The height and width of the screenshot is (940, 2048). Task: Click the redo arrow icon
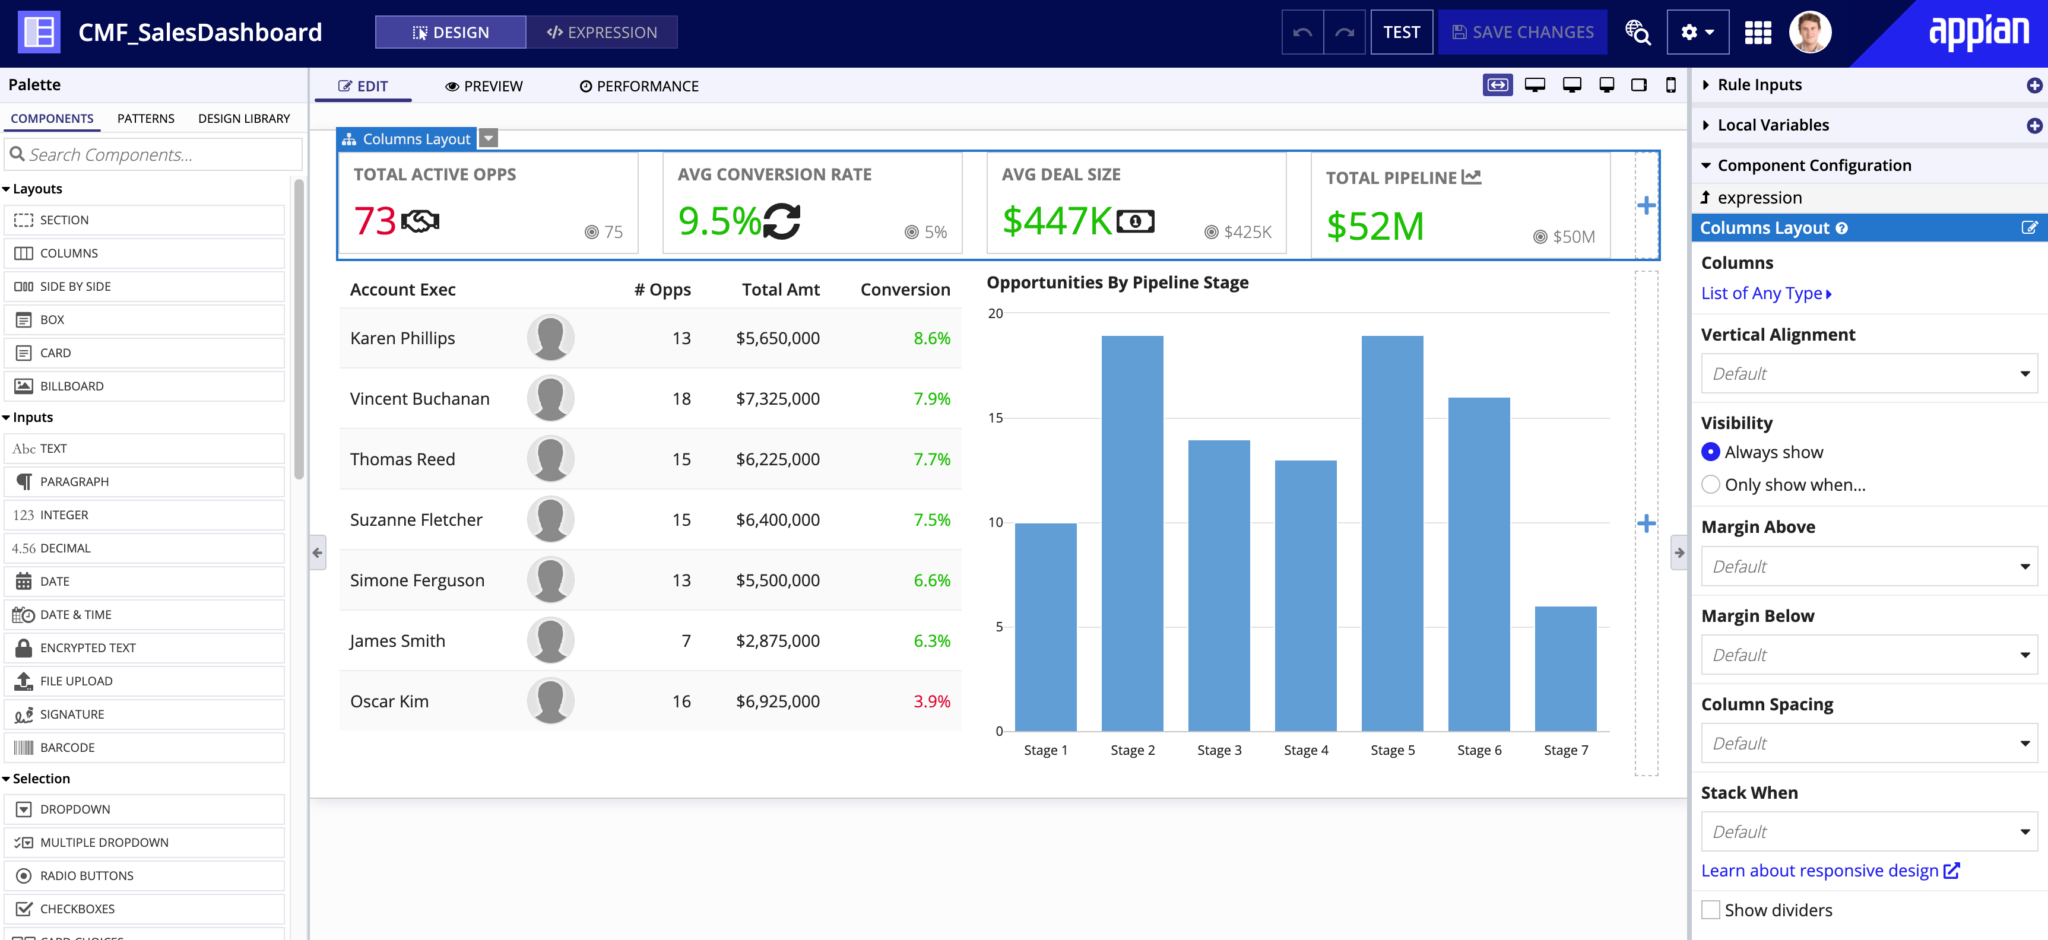point(1345,32)
